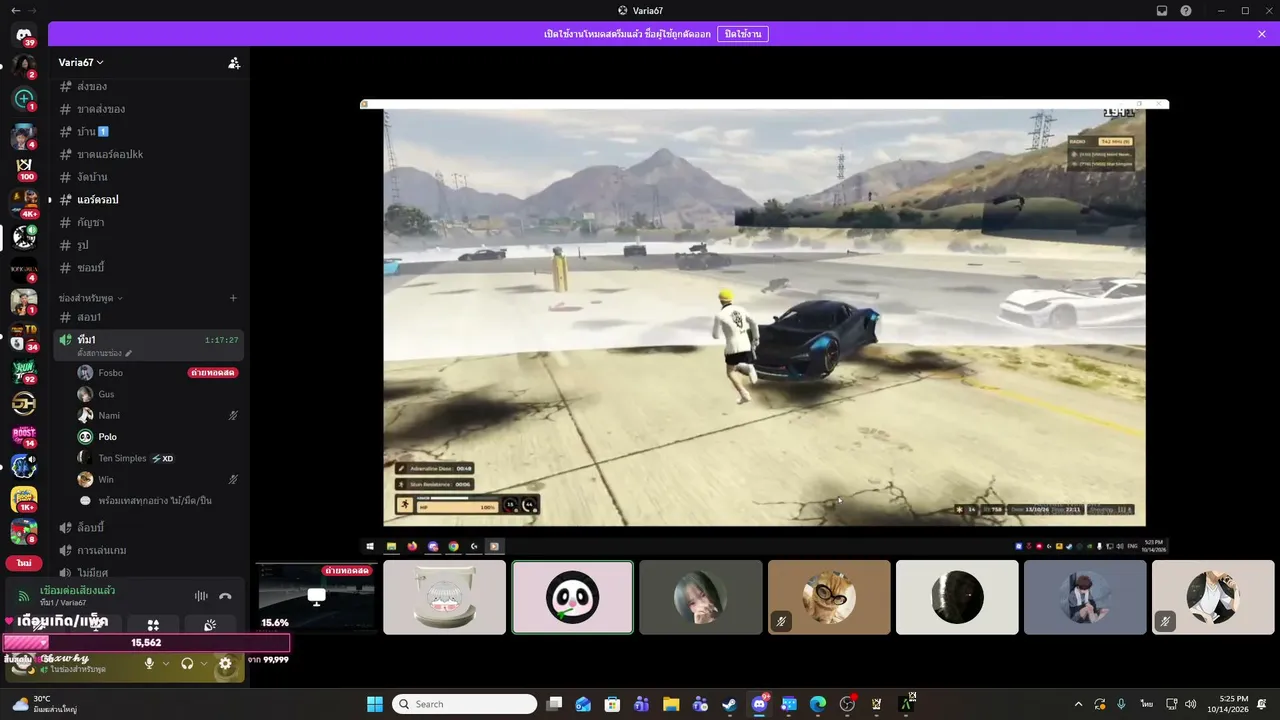Click the Windows Start button

click(x=375, y=704)
